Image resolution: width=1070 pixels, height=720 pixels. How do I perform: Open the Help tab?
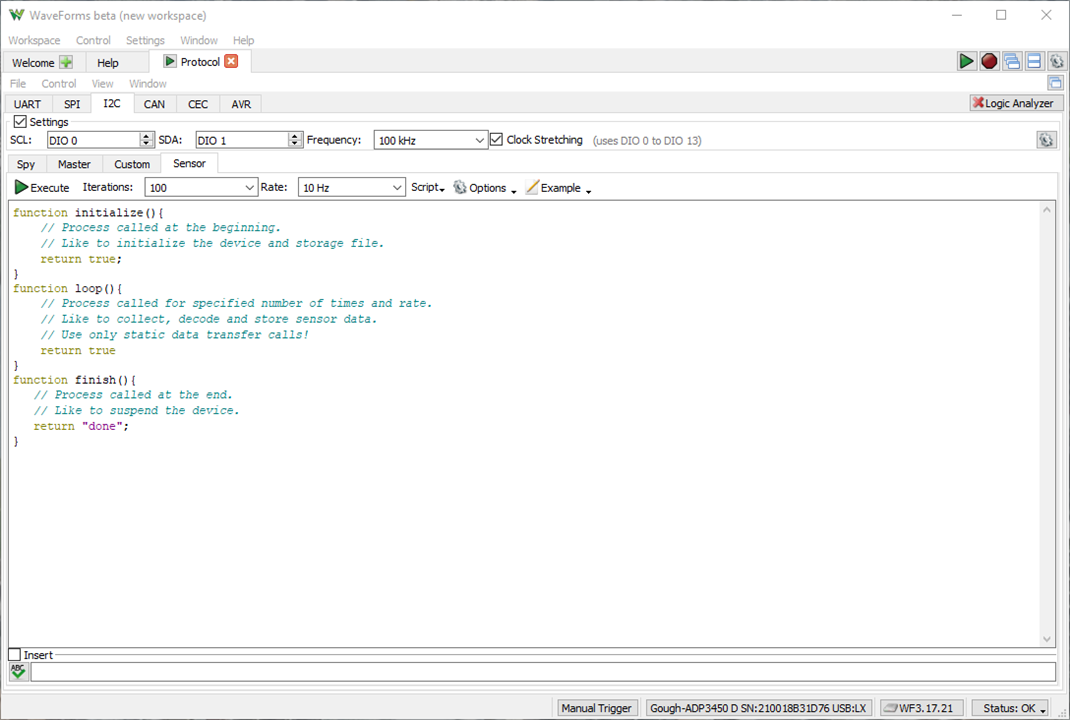click(x=107, y=62)
